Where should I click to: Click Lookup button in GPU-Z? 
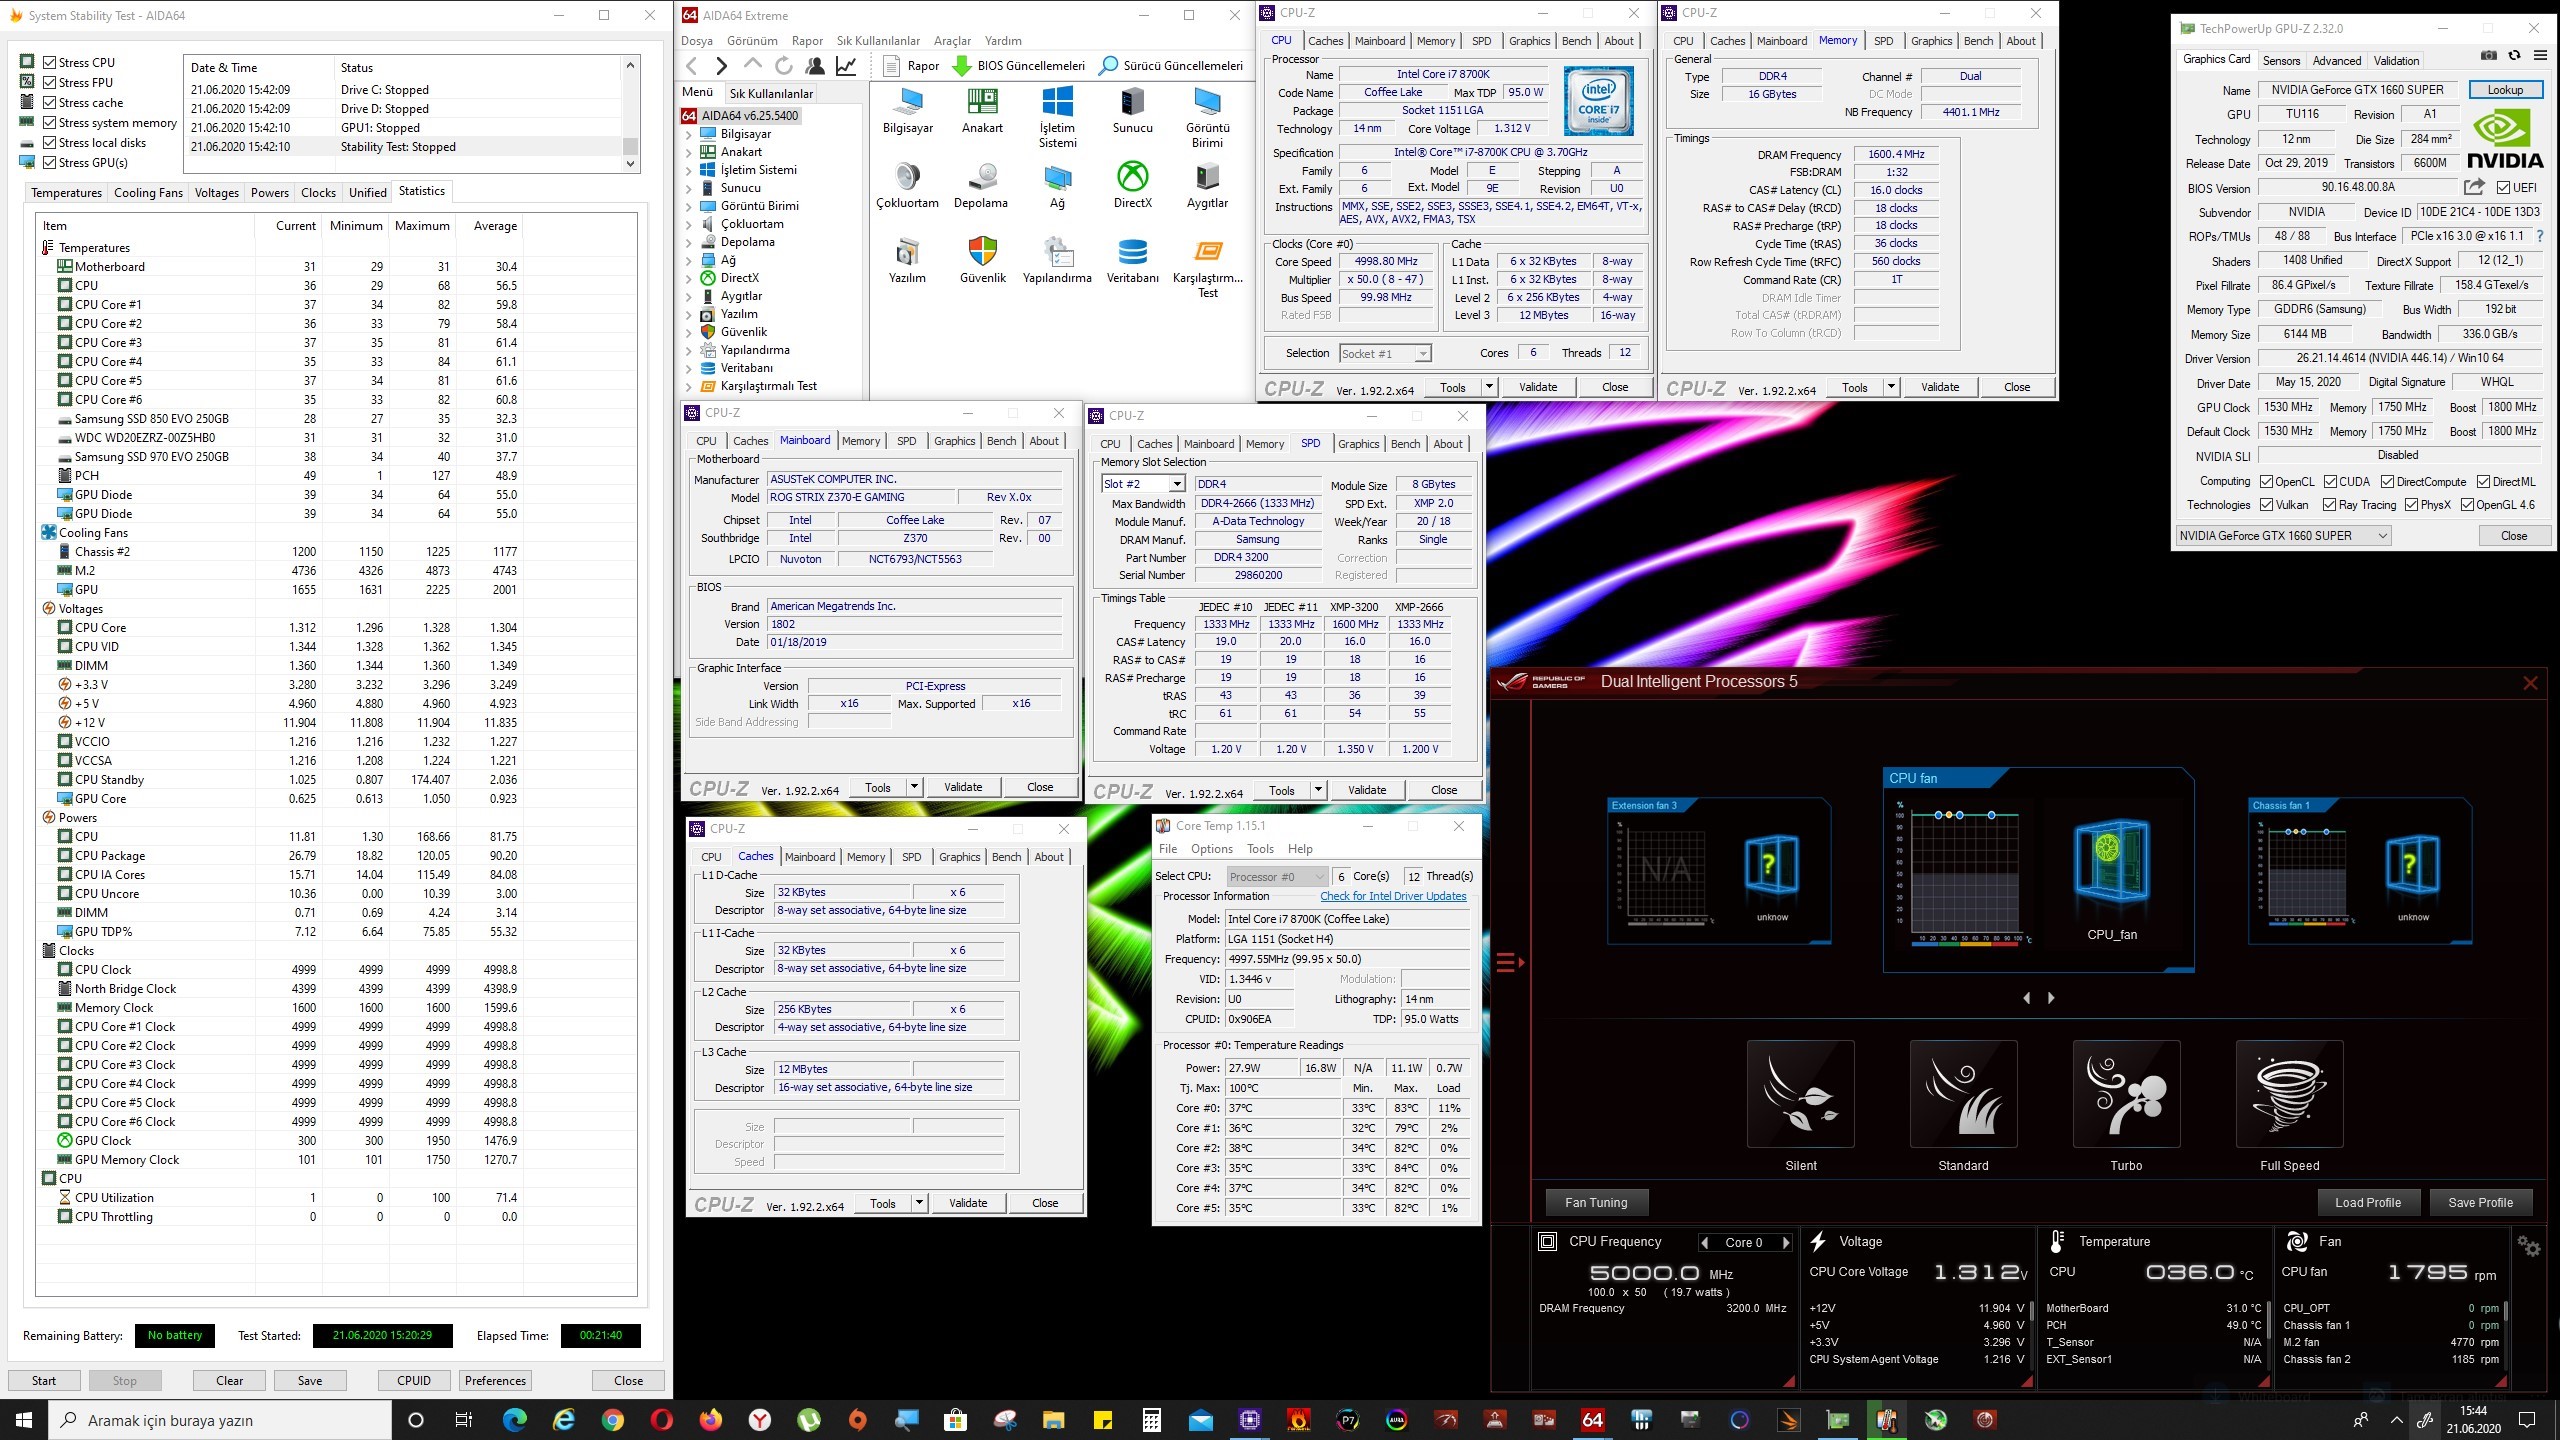pos(2505,90)
